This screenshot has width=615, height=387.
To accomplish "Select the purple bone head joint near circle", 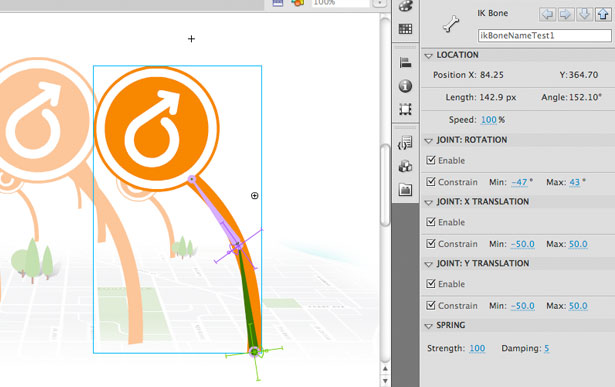I will (191, 179).
